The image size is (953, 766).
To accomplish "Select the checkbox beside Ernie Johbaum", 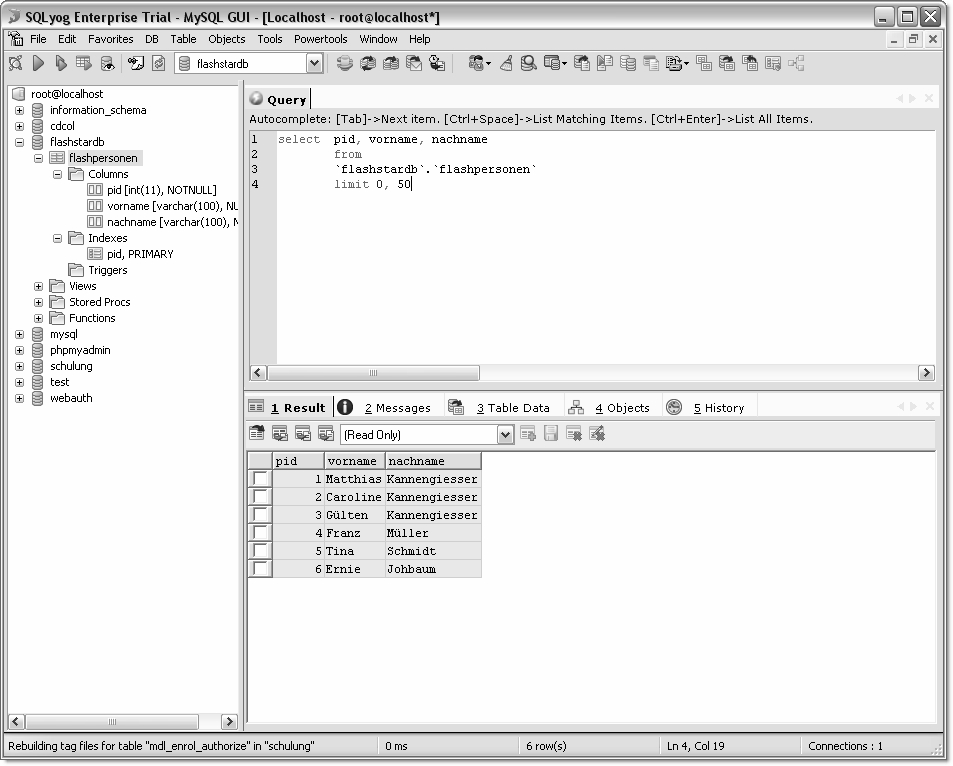I will point(260,569).
